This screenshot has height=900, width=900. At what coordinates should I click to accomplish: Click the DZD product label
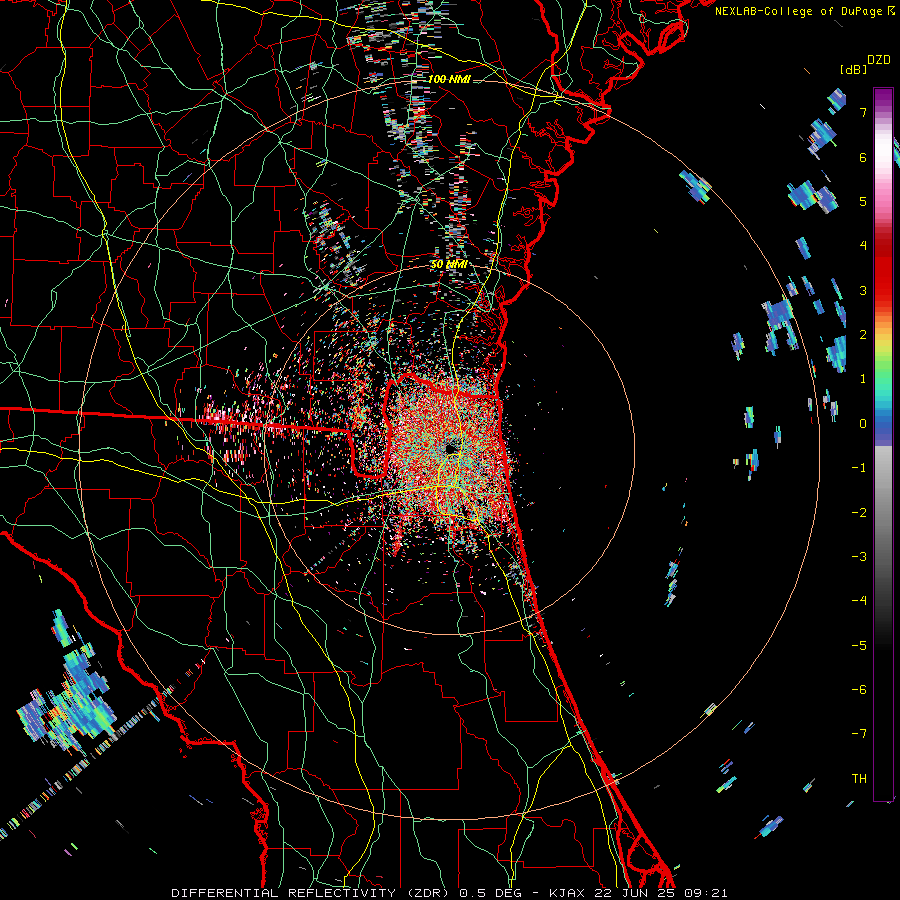coord(879,60)
